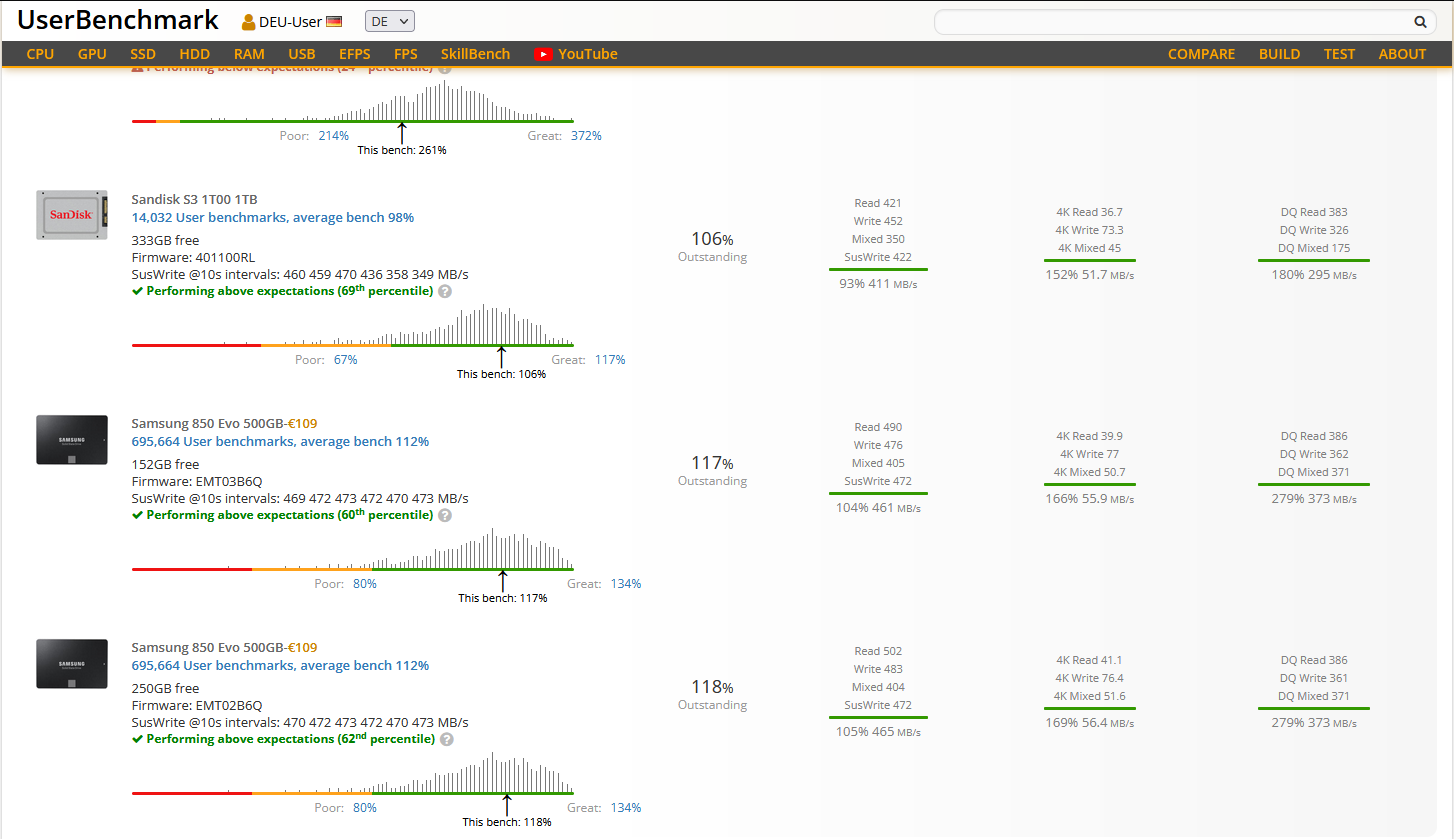Open the BUILD page
1454x839 pixels.
pos(1279,54)
